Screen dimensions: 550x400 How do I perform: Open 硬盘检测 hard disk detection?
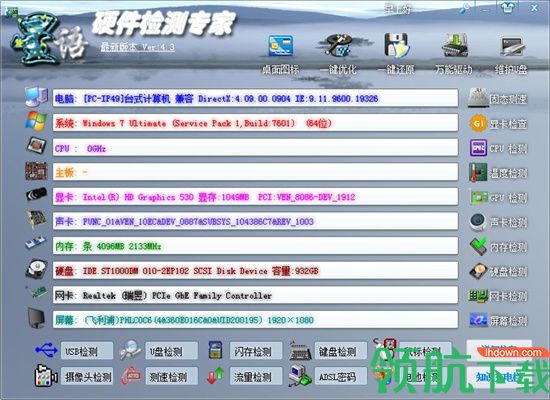pos(498,271)
